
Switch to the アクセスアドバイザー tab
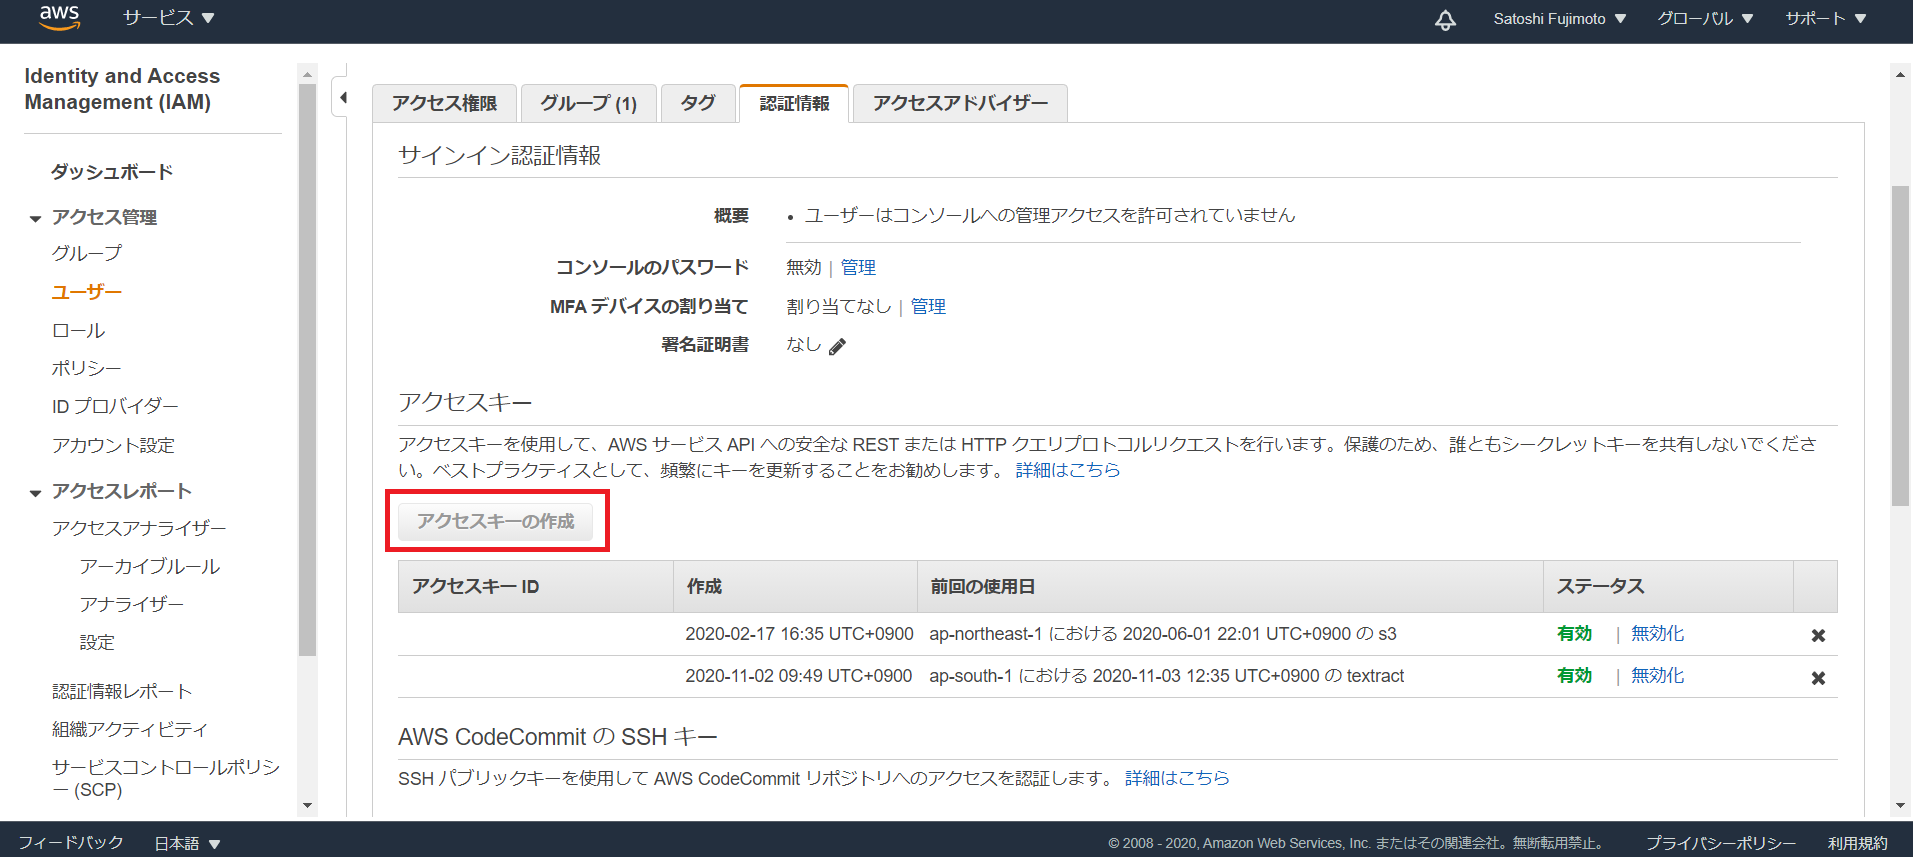point(960,103)
